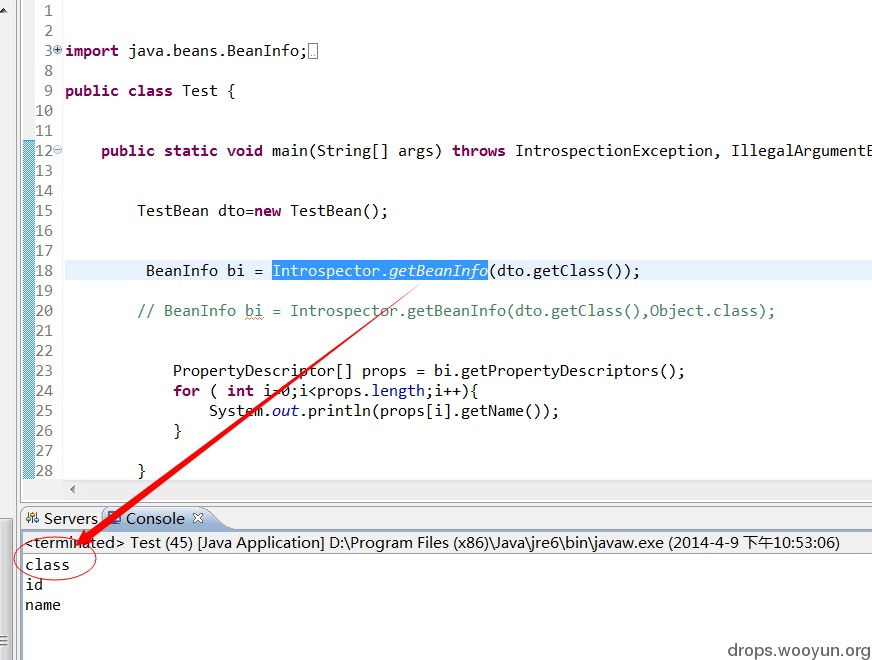Click the blue range marker beside line 23
Viewport: 872px width, 660px height.
(29, 371)
